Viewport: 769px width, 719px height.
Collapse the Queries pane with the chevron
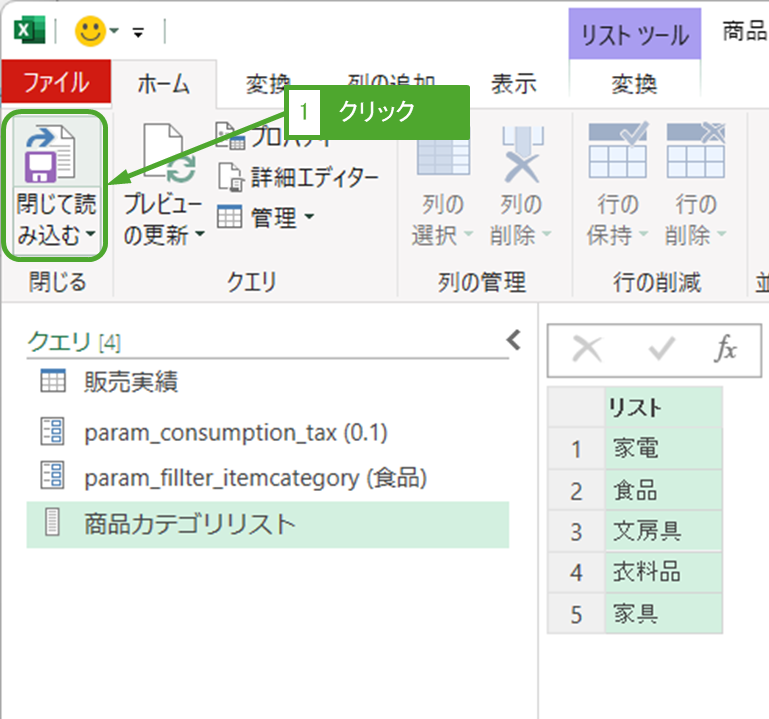tap(514, 340)
